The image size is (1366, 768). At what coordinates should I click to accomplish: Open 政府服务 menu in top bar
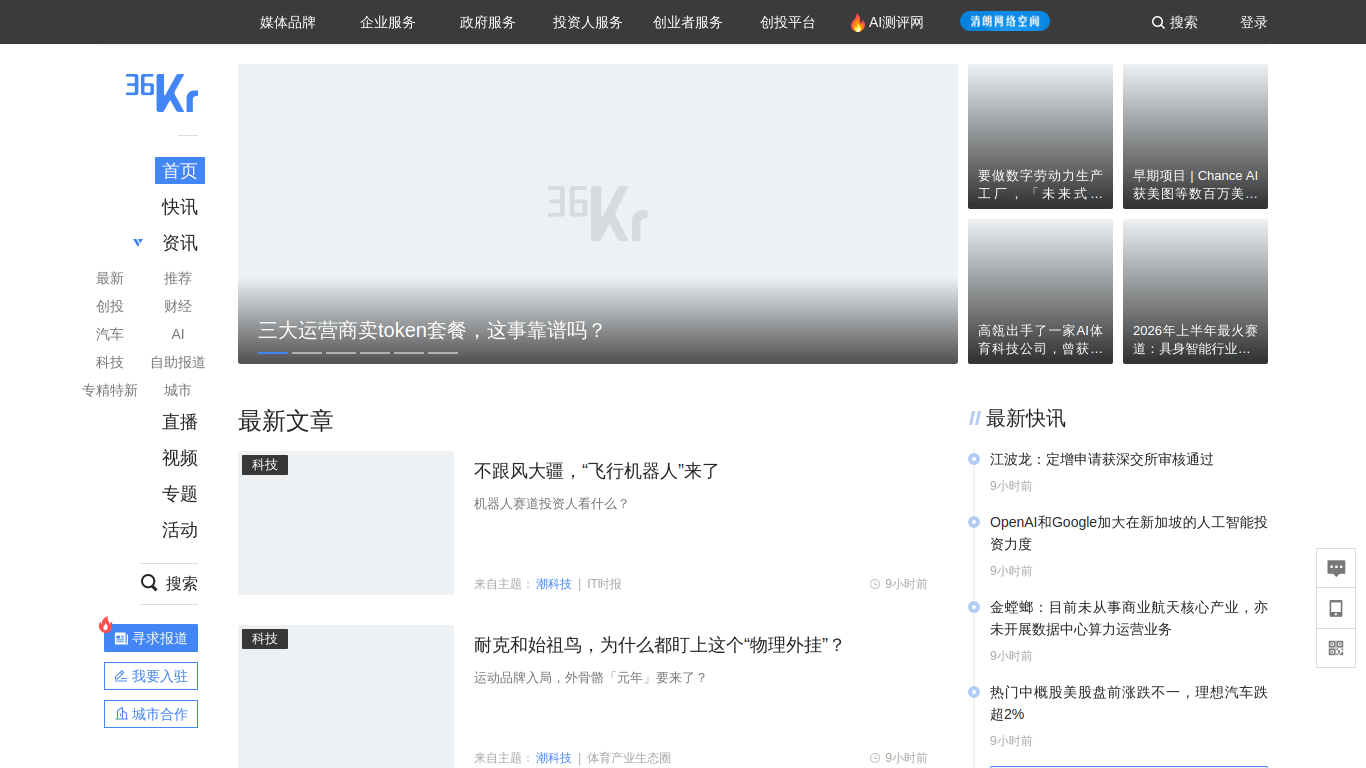[x=488, y=22]
